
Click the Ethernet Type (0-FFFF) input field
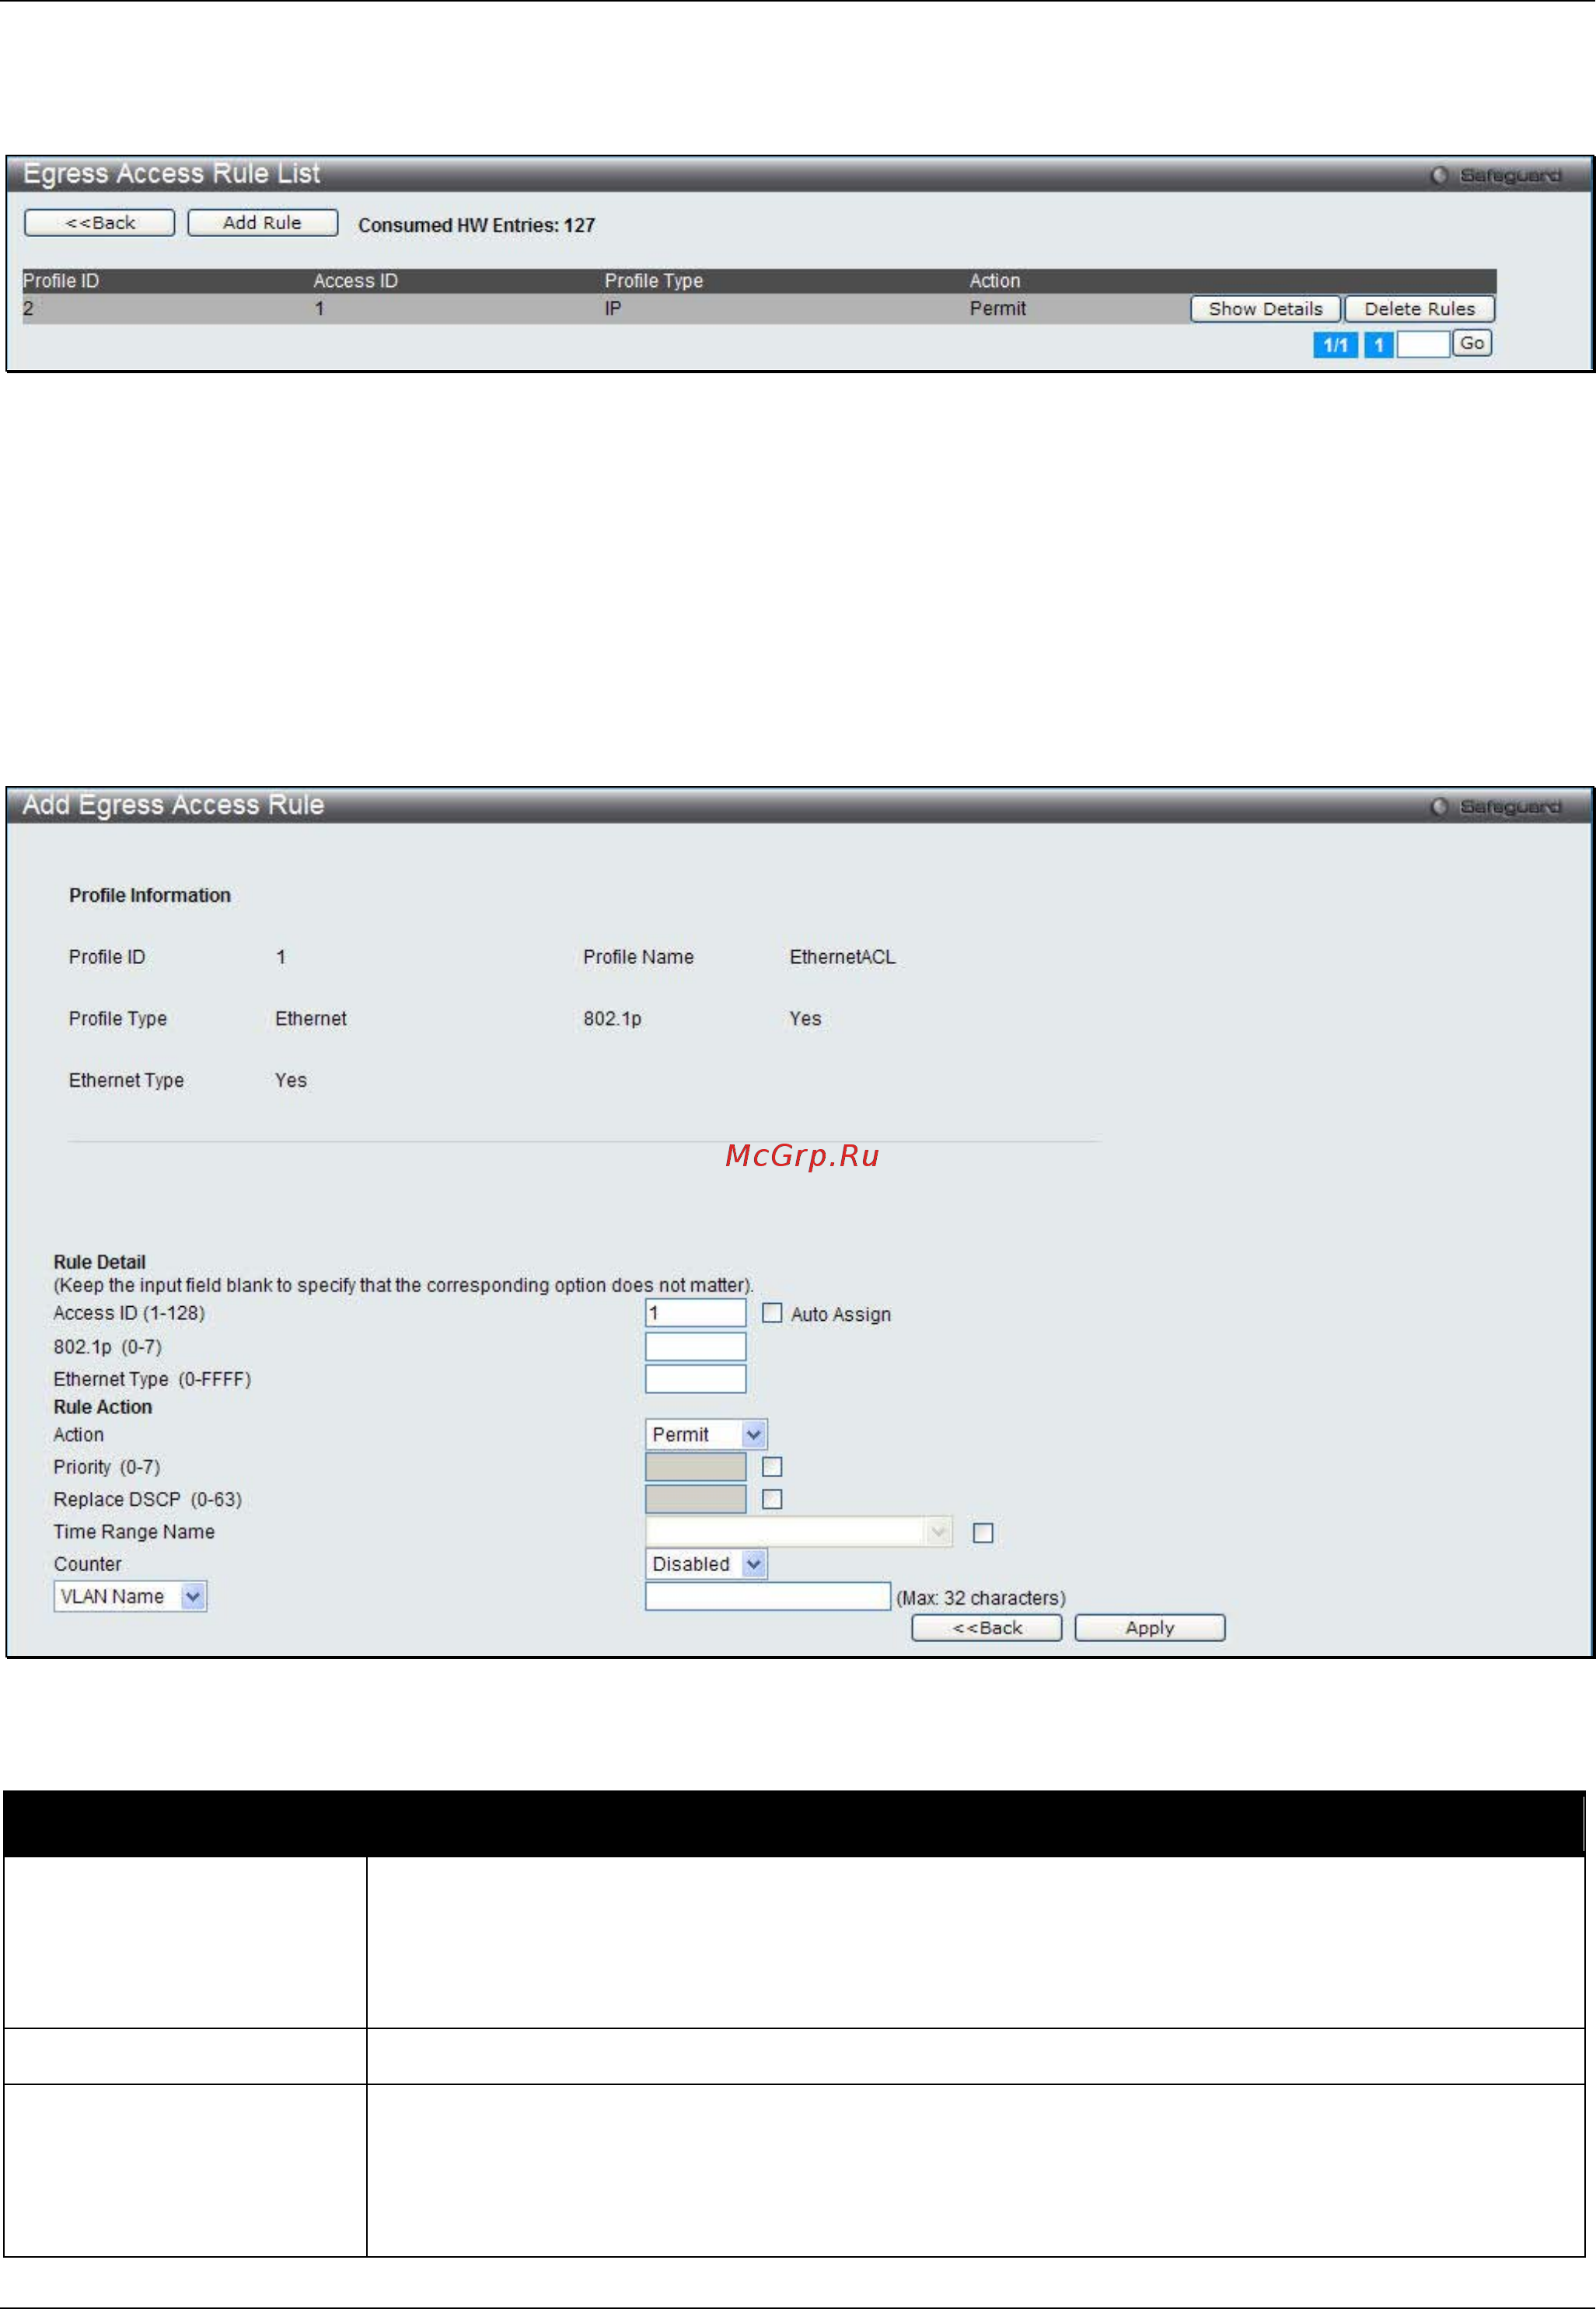pos(695,1378)
